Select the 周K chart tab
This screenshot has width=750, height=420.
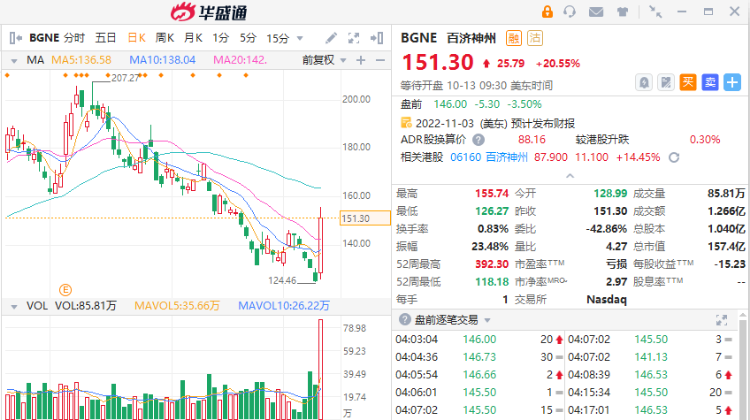tap(165, 38)
